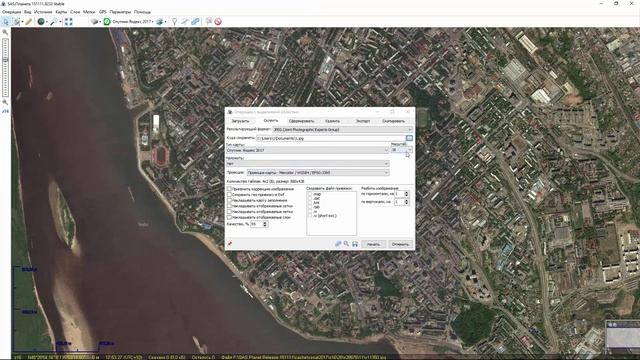
Task: Click zoom-in magnifier above zoom slider
Action: 5,32
